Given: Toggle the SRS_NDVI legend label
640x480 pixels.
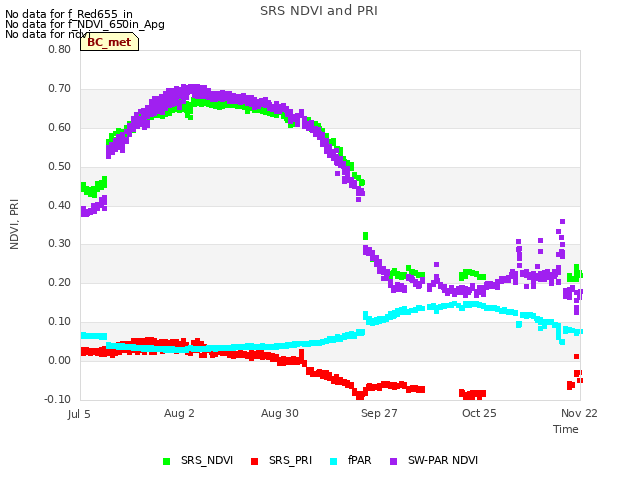Looking at the screenshot, I should point(207,460).
